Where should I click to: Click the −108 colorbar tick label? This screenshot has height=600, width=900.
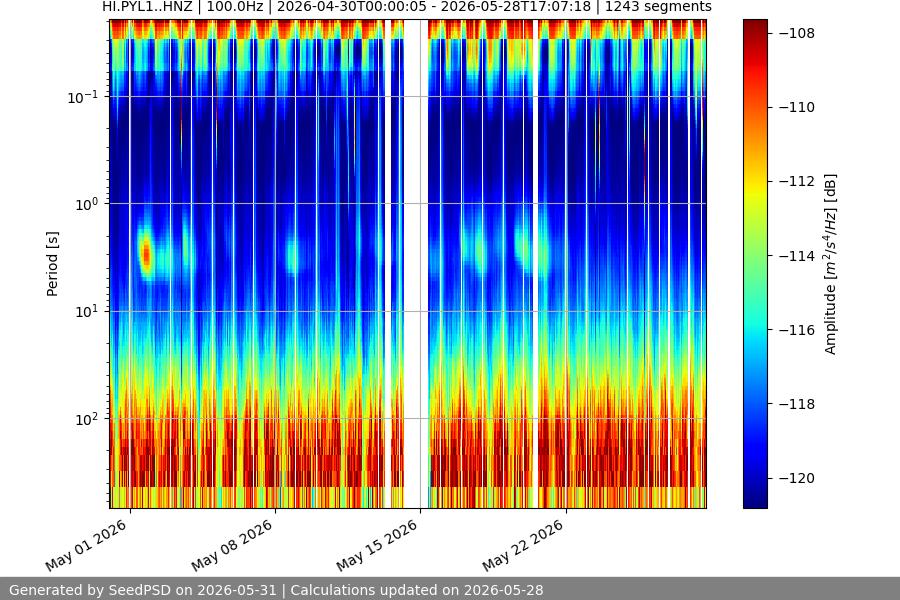coord(797,33)
